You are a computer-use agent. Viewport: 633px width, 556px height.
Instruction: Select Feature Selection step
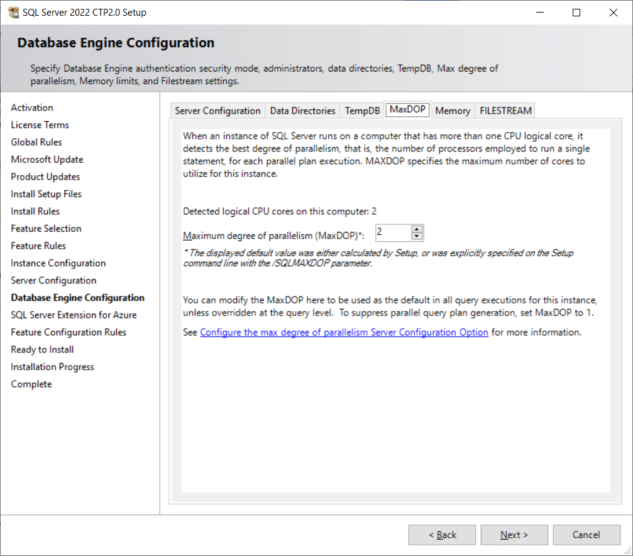click(46, 229)
